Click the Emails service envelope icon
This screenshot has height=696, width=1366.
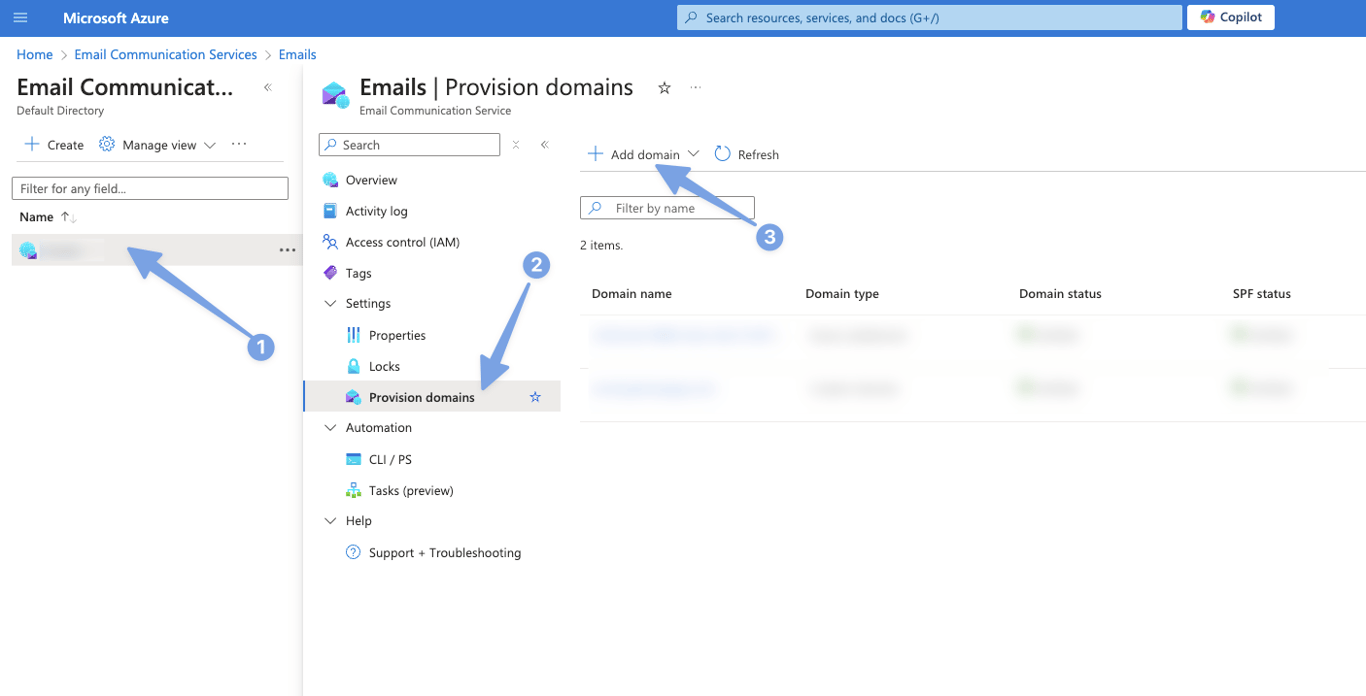pyautogui.click(x=335, y=95)
